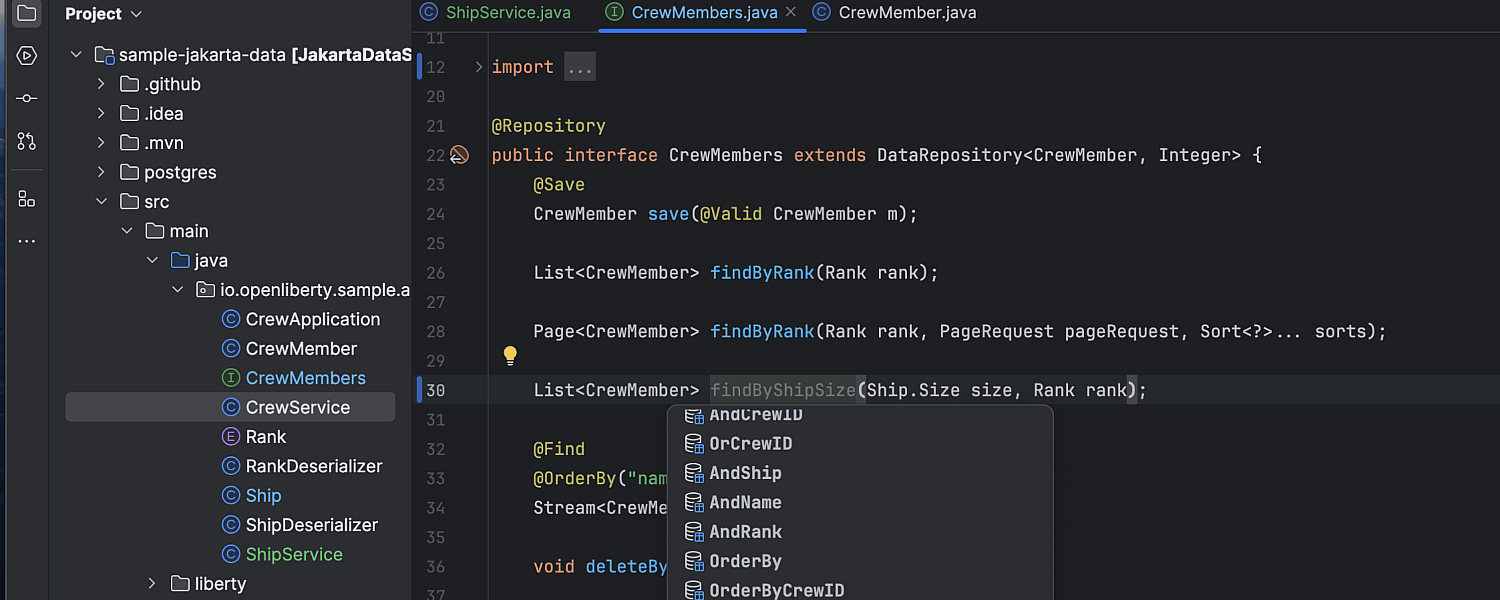This screenshot has width=1500, height=600.
Task: Collapse the src folder
Action: point(101,202)
